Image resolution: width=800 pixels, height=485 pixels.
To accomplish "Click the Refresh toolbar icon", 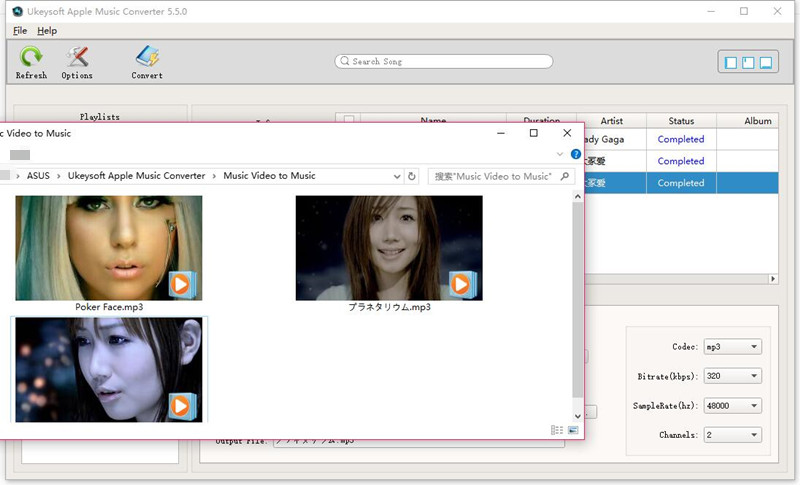I will [31, 57].
